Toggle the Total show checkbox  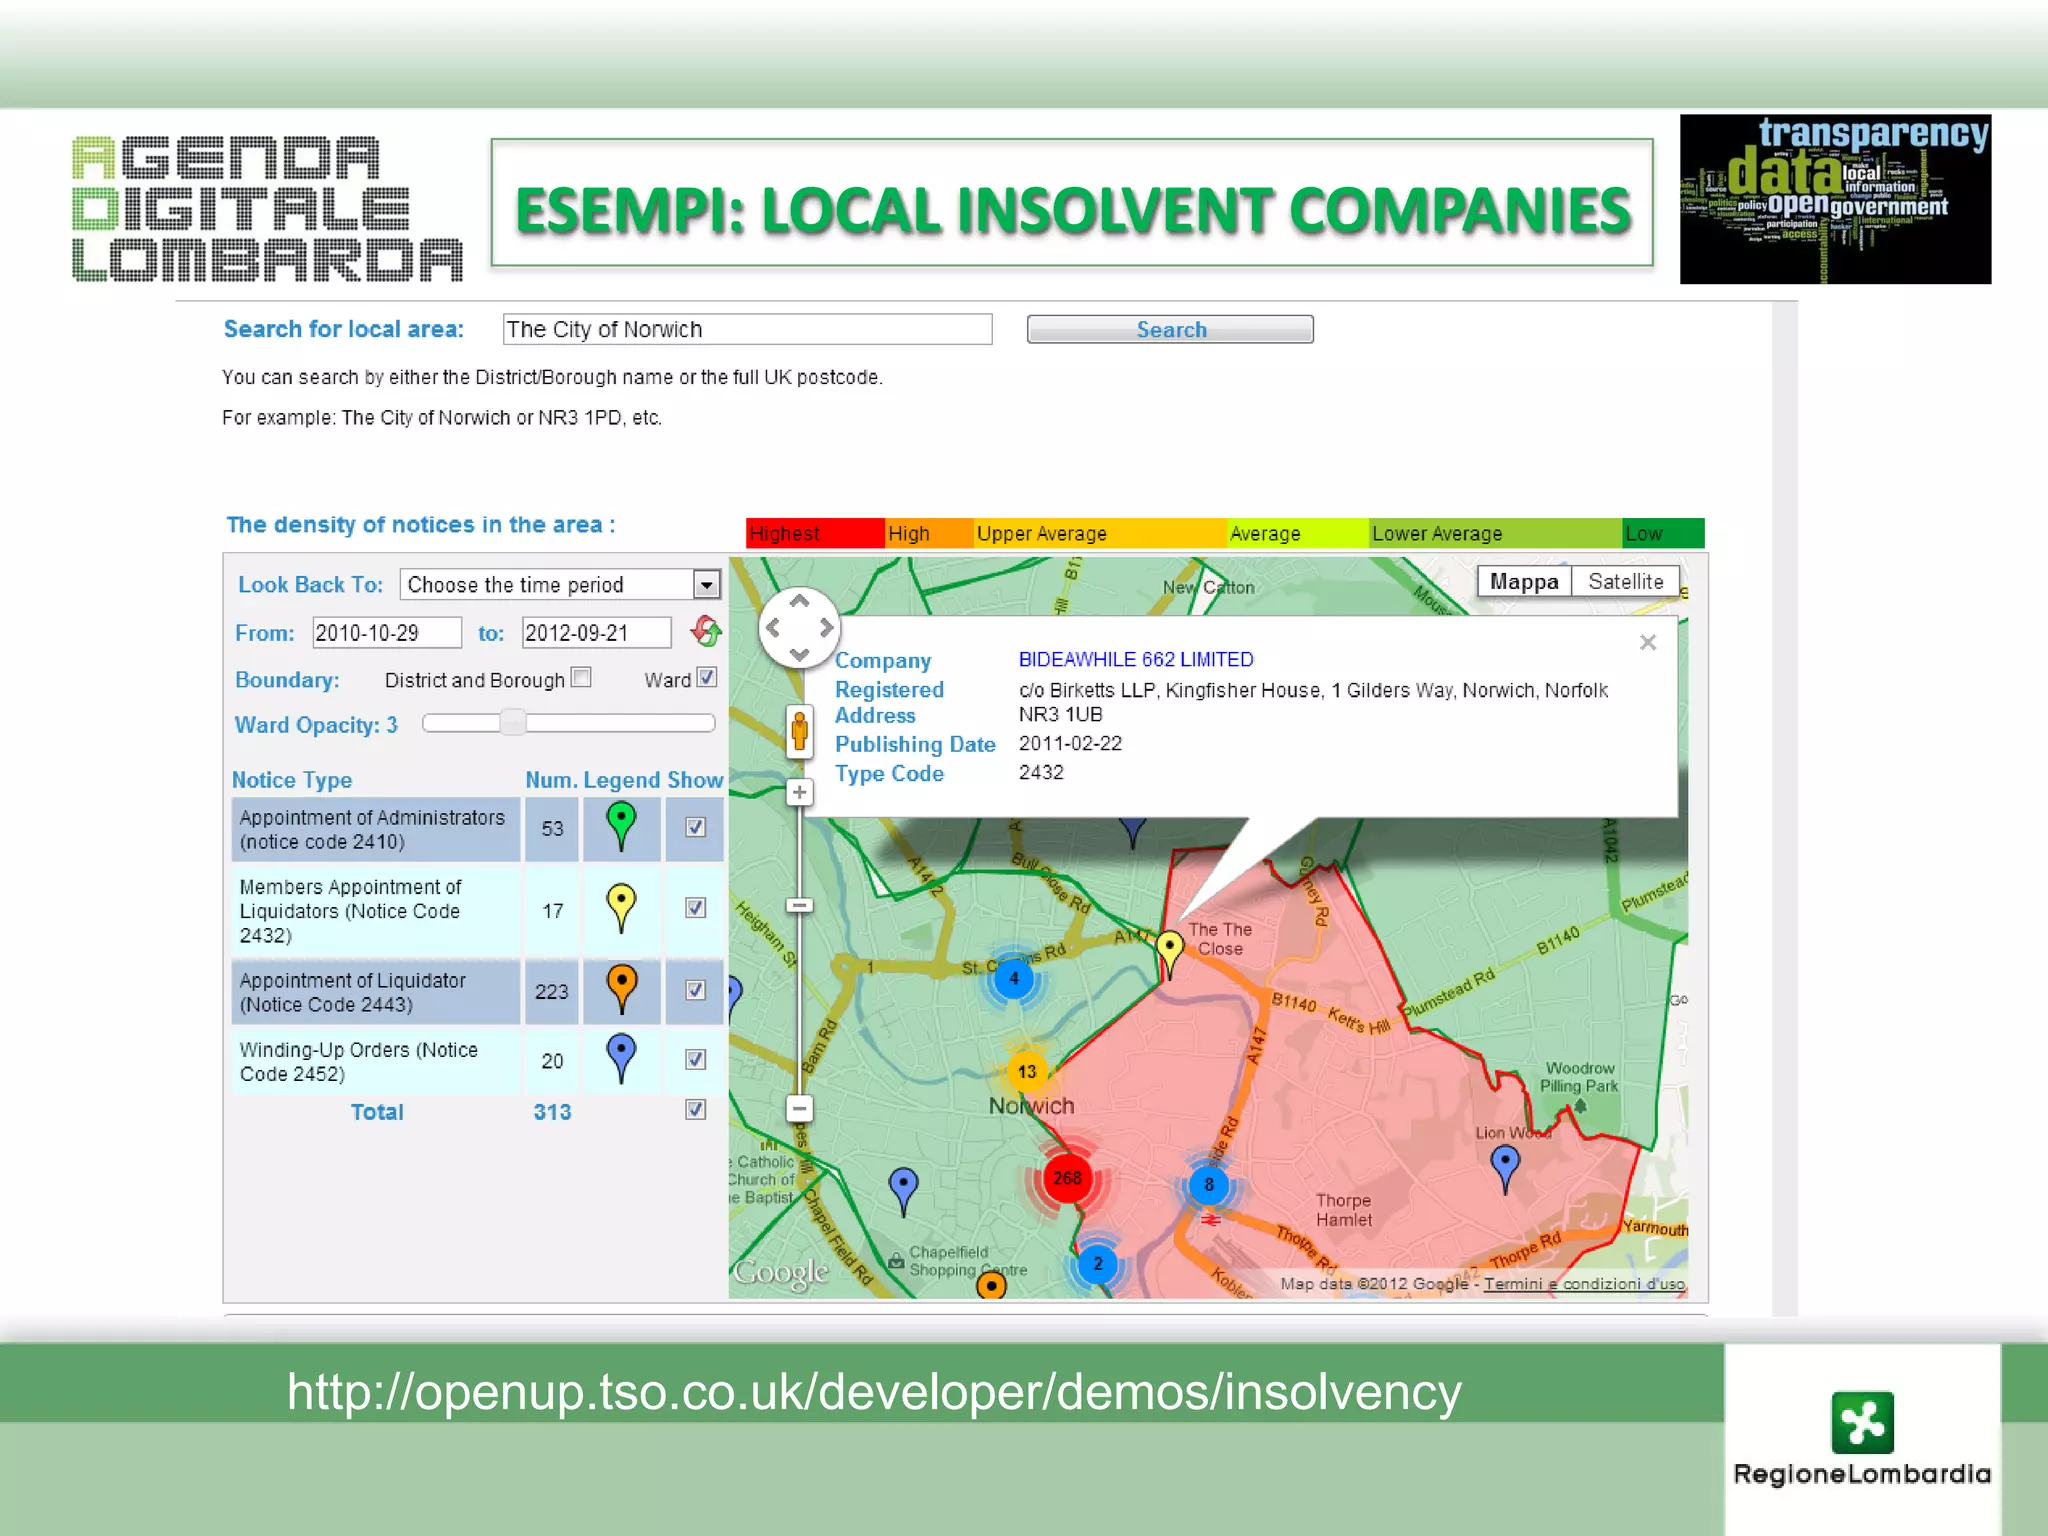(695, 1110)
